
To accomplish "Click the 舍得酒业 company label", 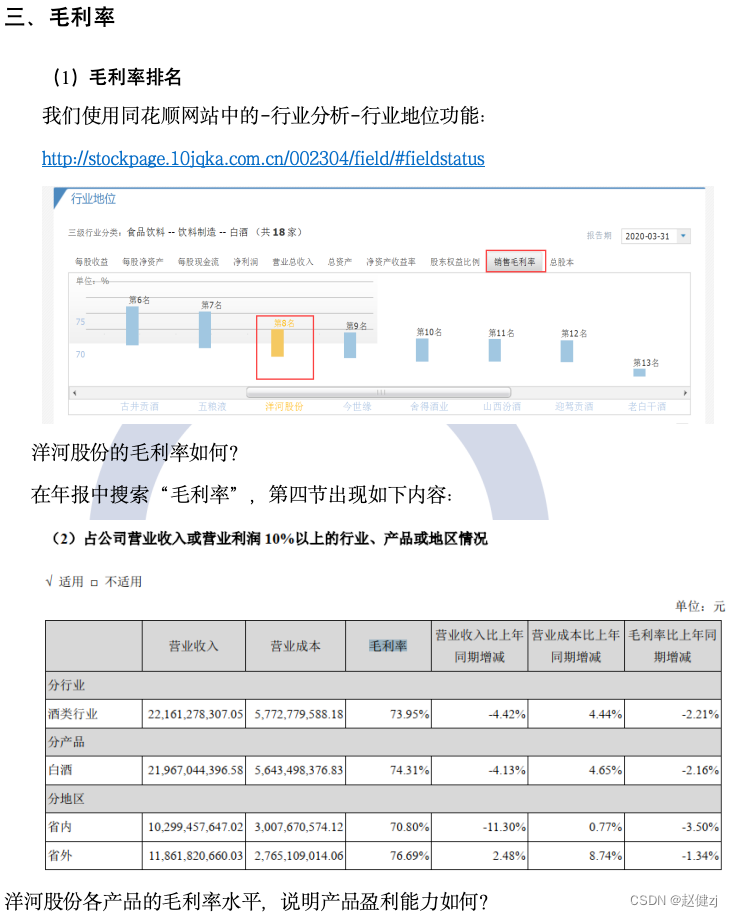I will (429, 406).
